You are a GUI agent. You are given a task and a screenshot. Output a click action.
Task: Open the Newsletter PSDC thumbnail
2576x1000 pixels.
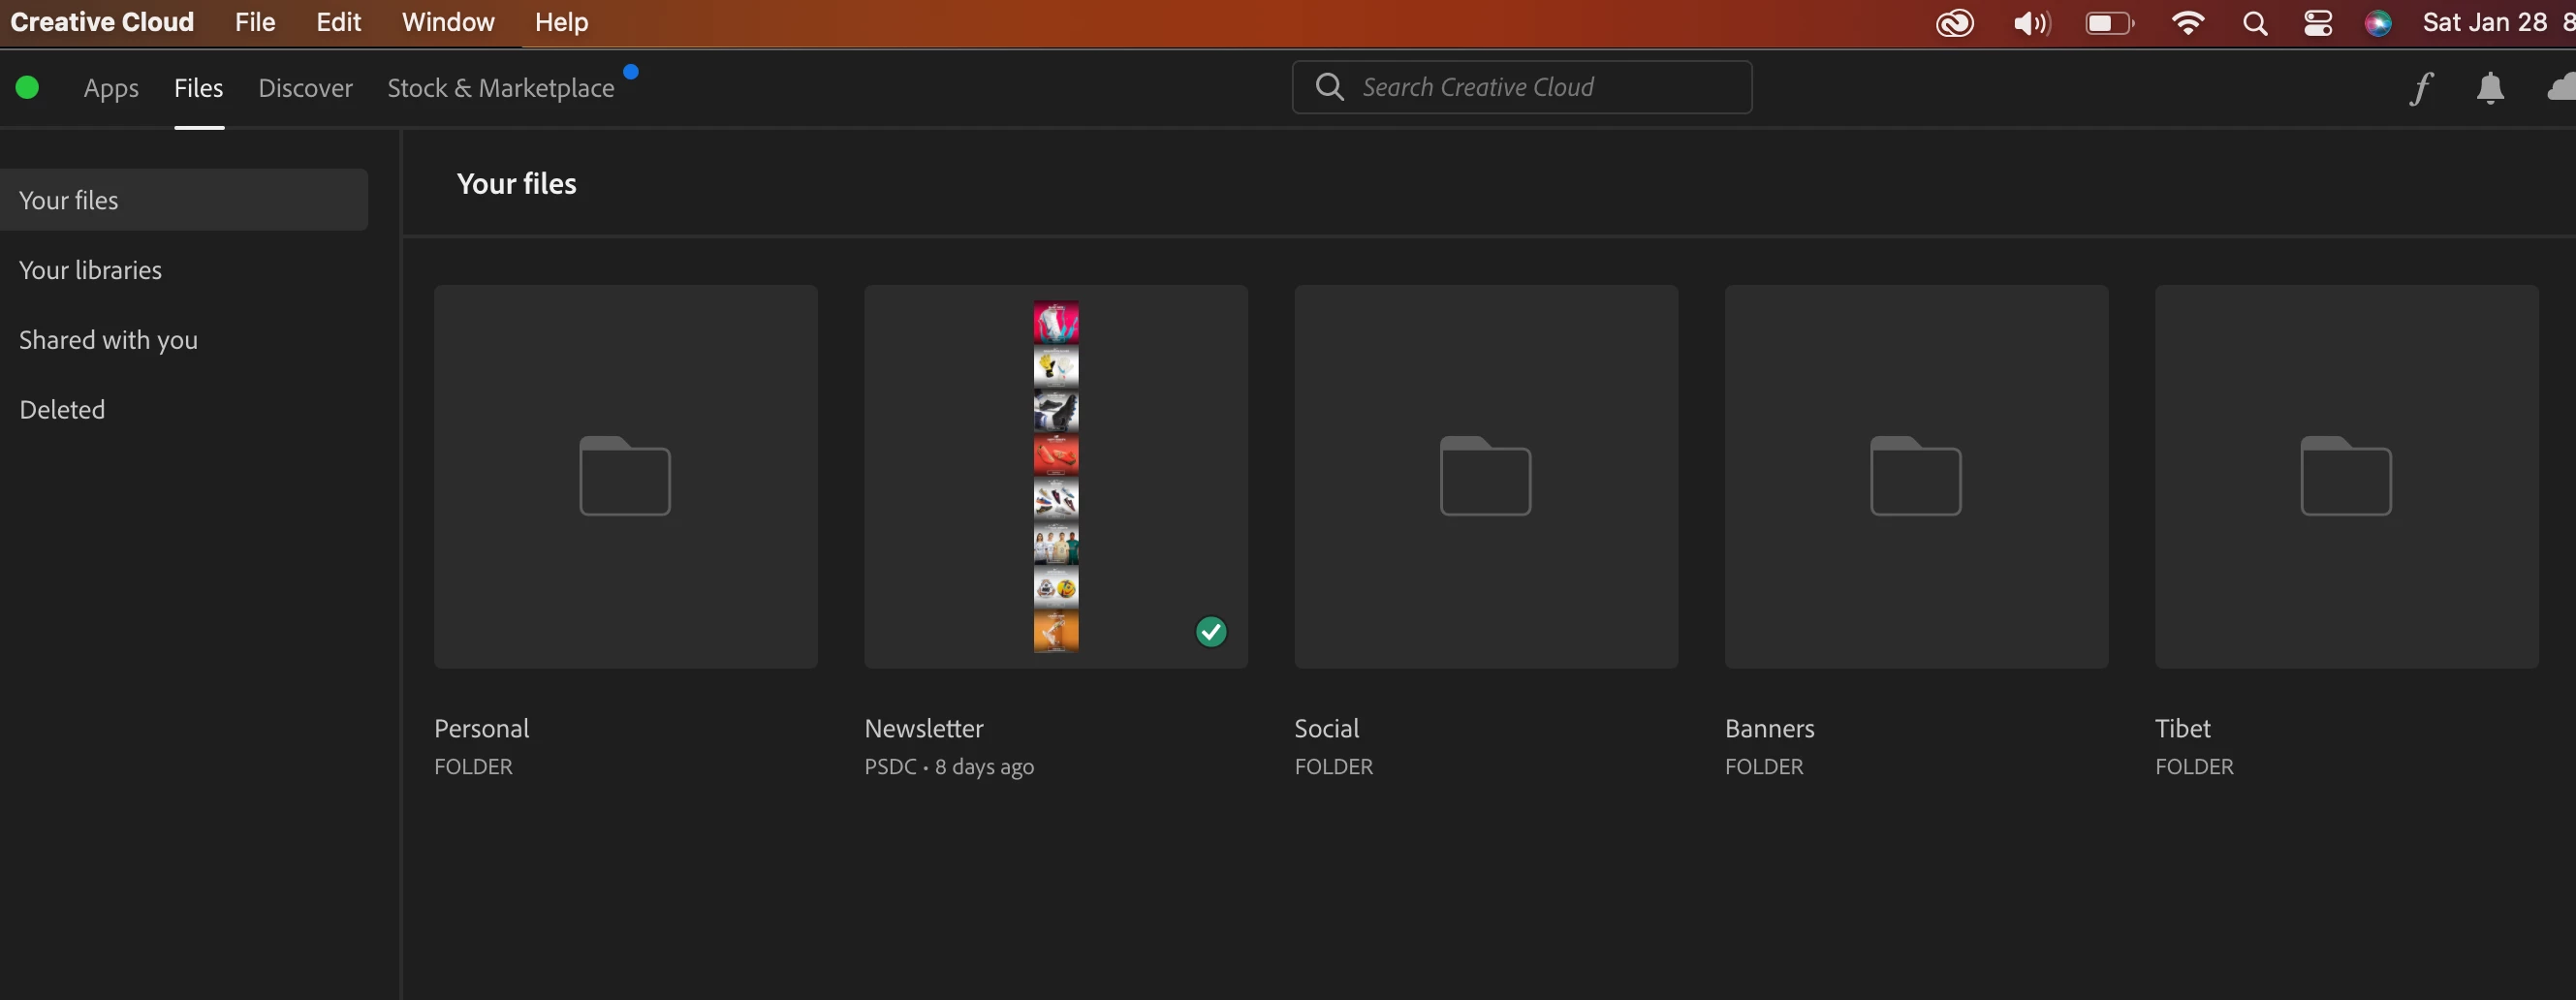click(x=1055, y=477)
